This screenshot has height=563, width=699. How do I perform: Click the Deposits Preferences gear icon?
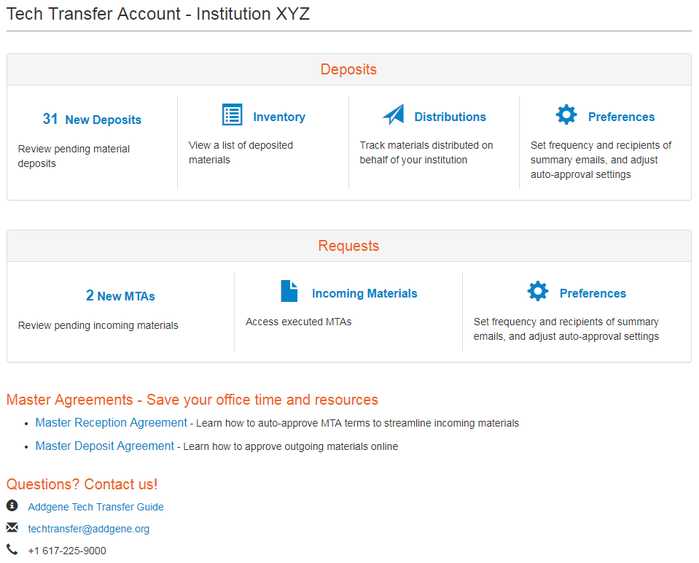click(566, 115)
